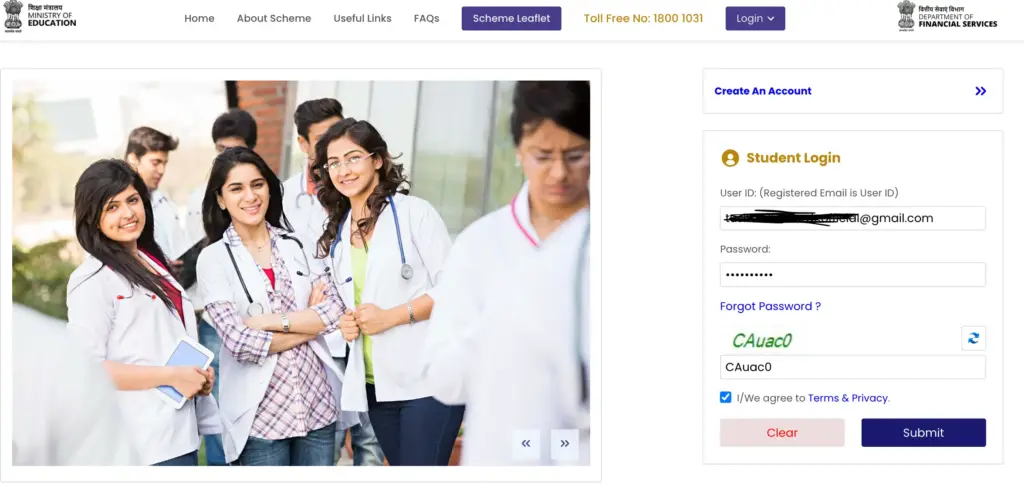Click into the Password input field
This screenshot has width=1024, height=486.
click(852, 274)
